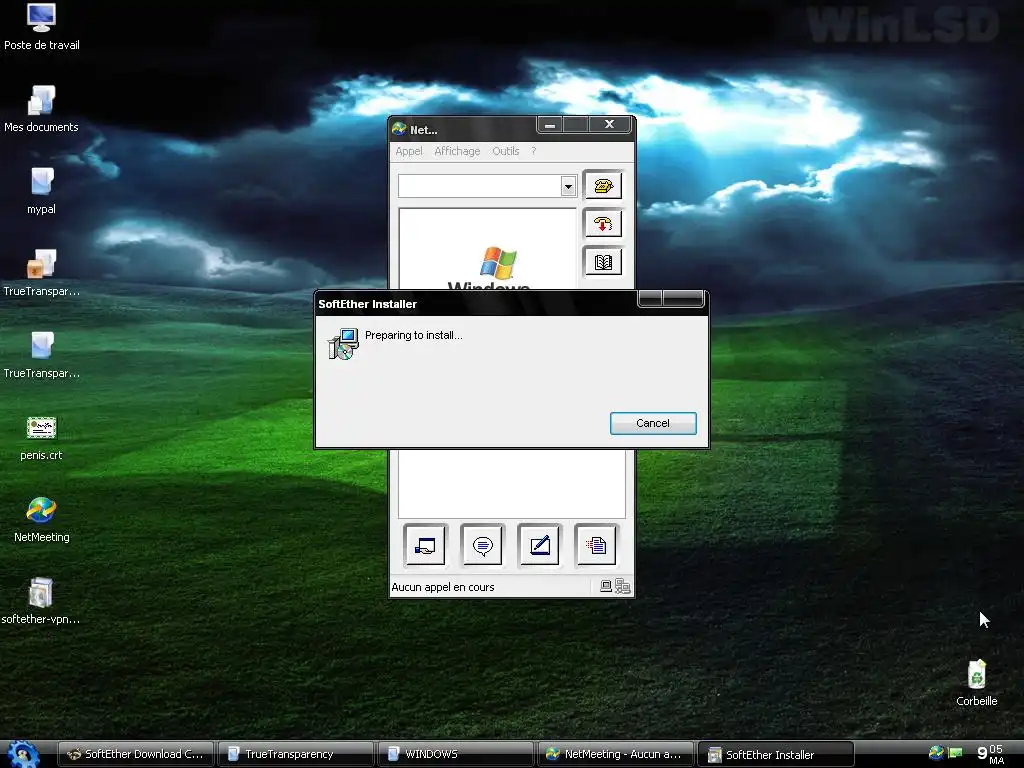Expand the NetMeeting address dropdown arrow
Image resolution: width=1024 pixels, height=768 pixels.
(x=568, y=187)
